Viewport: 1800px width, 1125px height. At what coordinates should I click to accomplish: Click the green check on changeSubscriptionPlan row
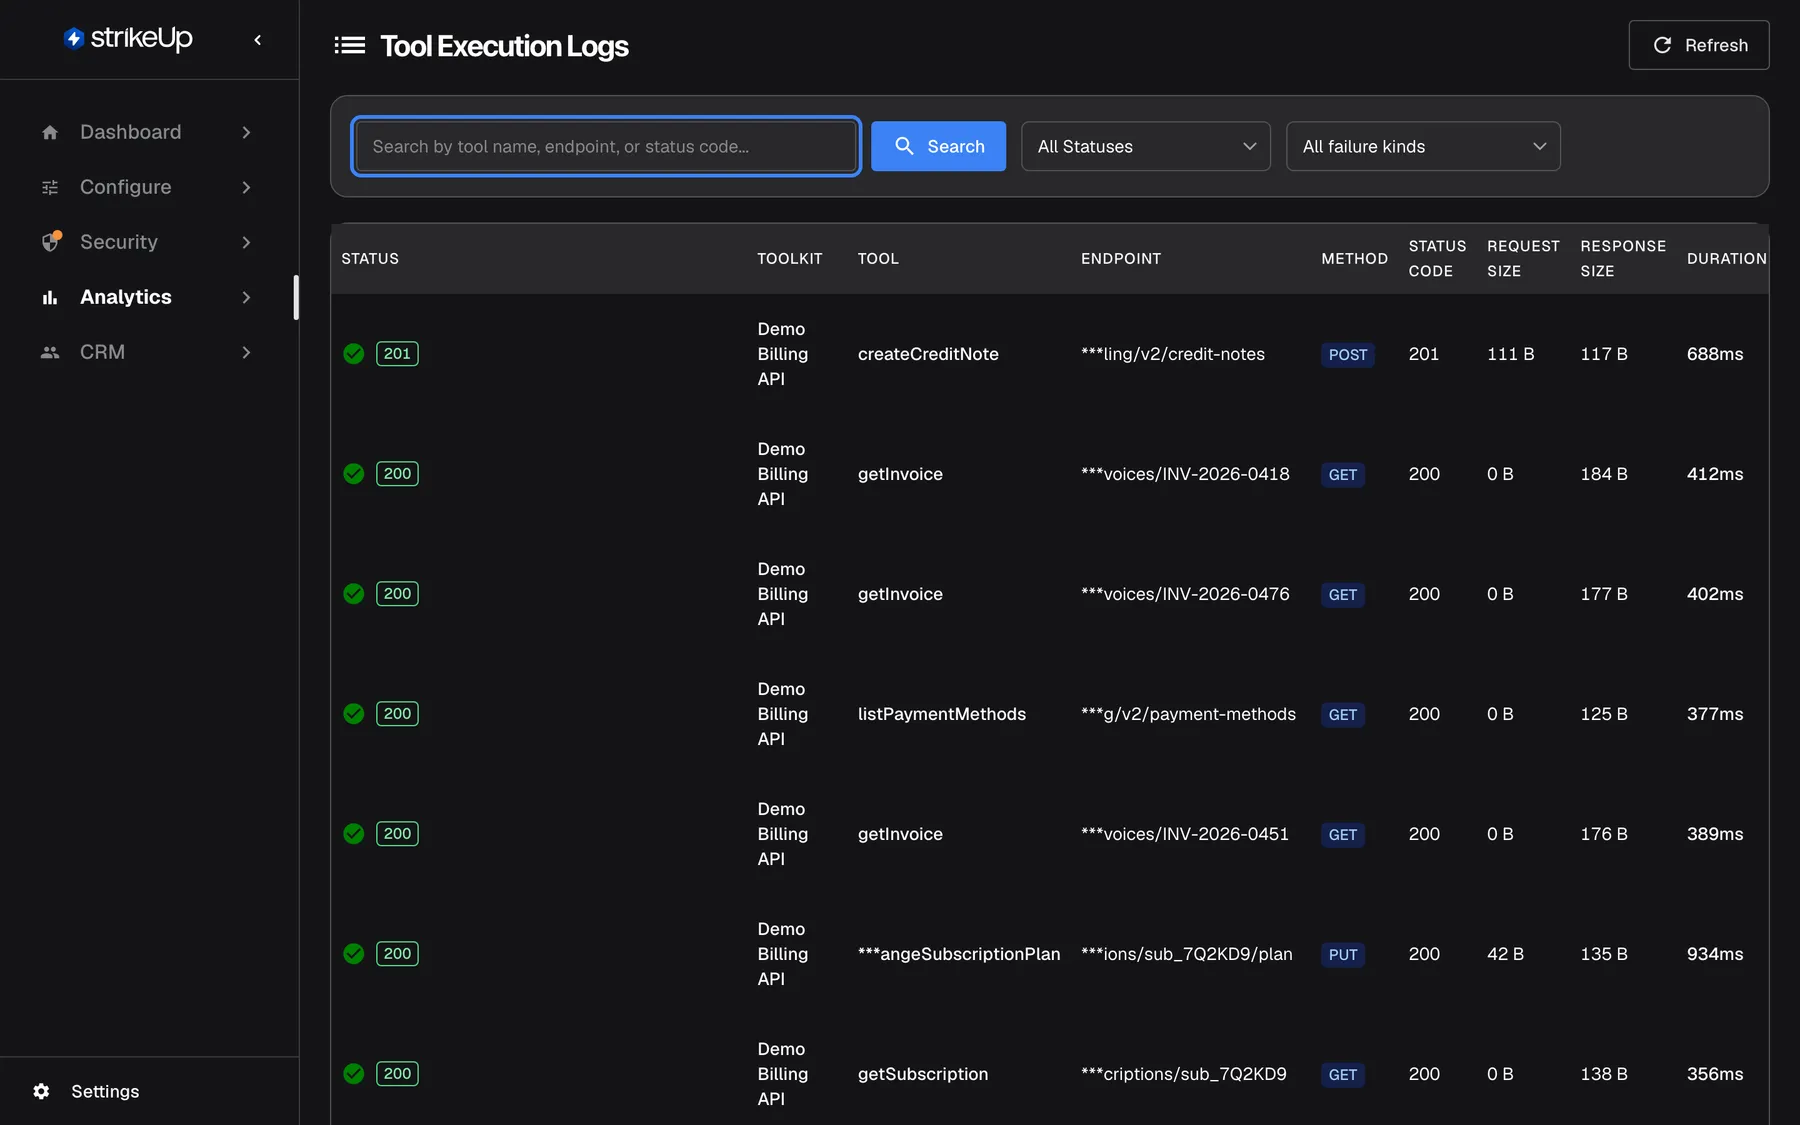[353, 953]
